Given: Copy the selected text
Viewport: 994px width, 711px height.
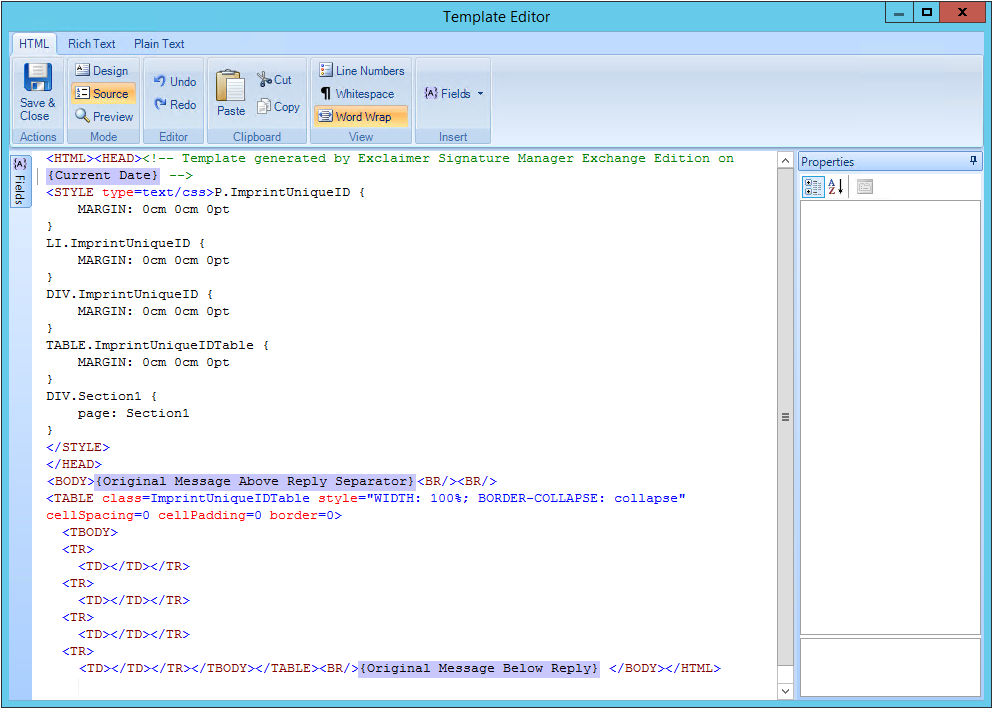Looking at the screenshot, I should pos(278,106).
